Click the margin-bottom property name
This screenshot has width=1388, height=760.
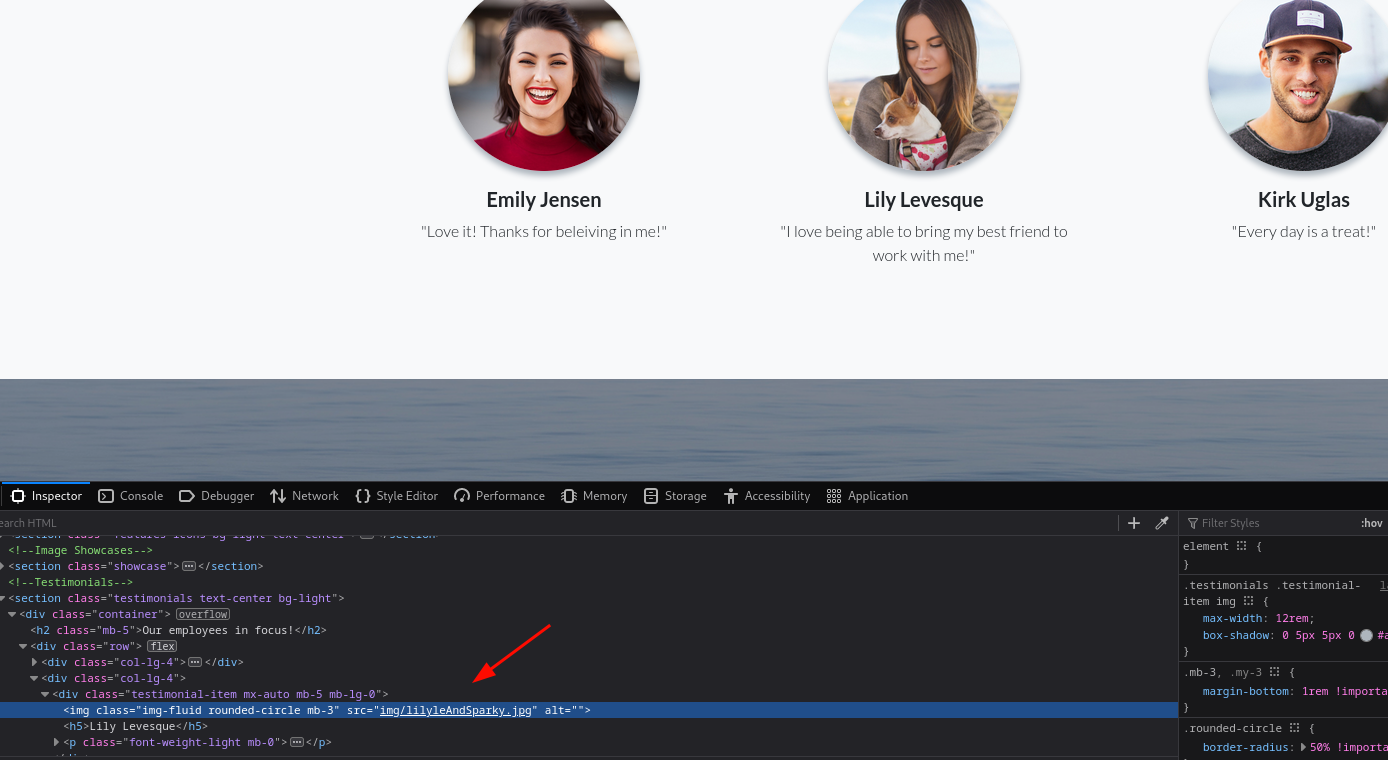tap(1246, 691)
